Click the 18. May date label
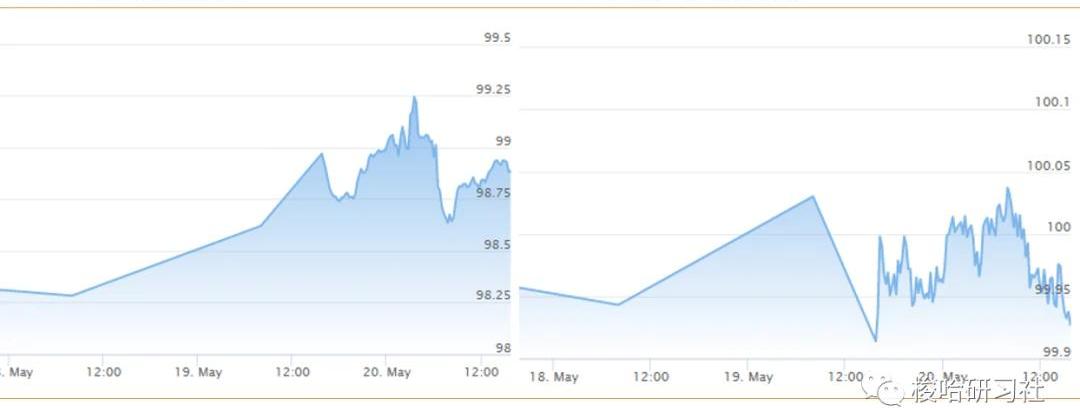This screenshot has height=408, width=1080. tap(553, 377)
